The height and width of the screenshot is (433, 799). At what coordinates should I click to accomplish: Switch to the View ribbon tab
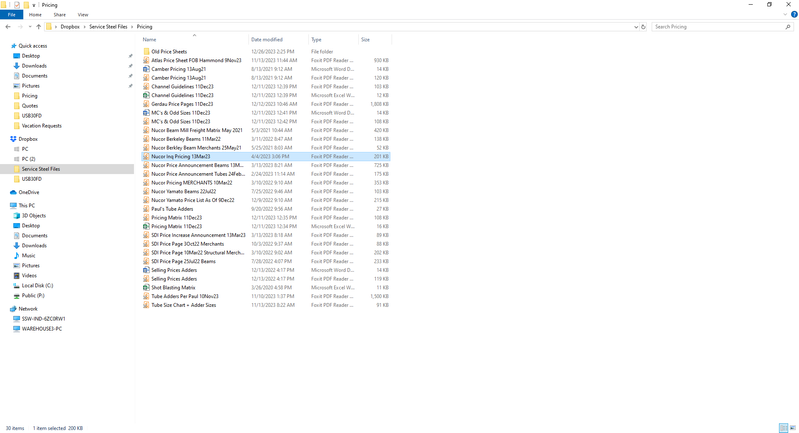[x=83, y=15]
